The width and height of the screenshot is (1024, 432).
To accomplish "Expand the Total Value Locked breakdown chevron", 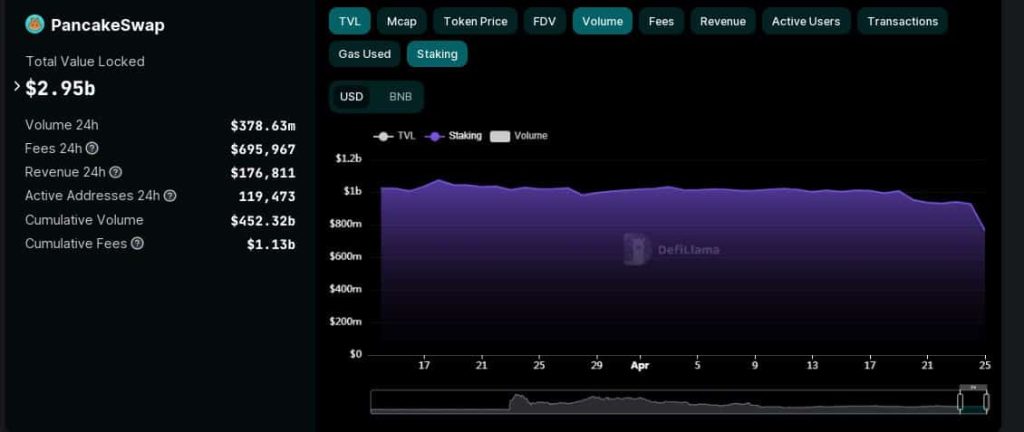I will (x=17, y=87).
